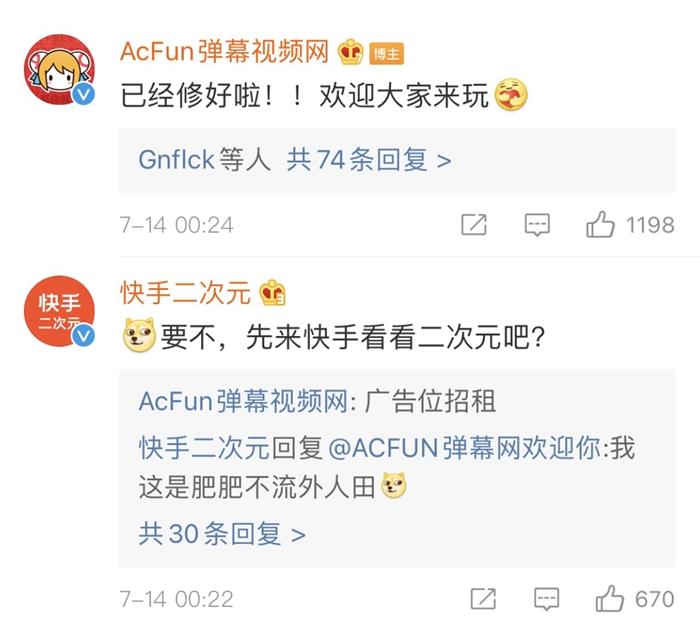700x626 pixels.
Task: Open reply box on AcFun's comment
Action: pos(537,225)
